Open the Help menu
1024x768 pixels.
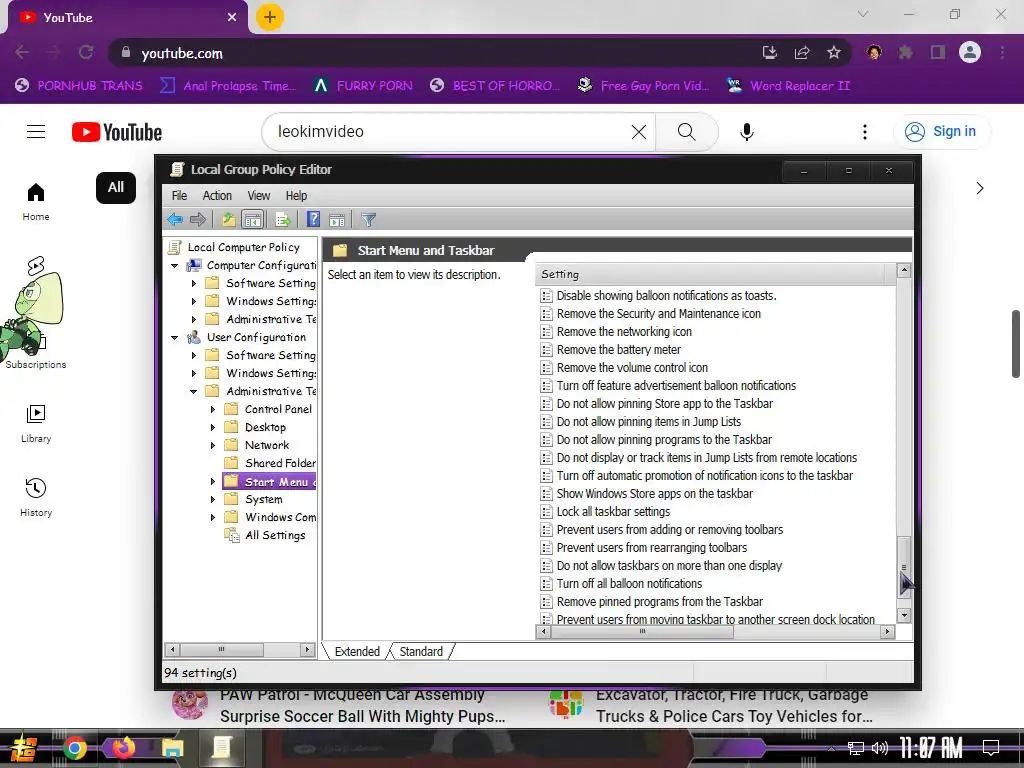pos(296,195)
